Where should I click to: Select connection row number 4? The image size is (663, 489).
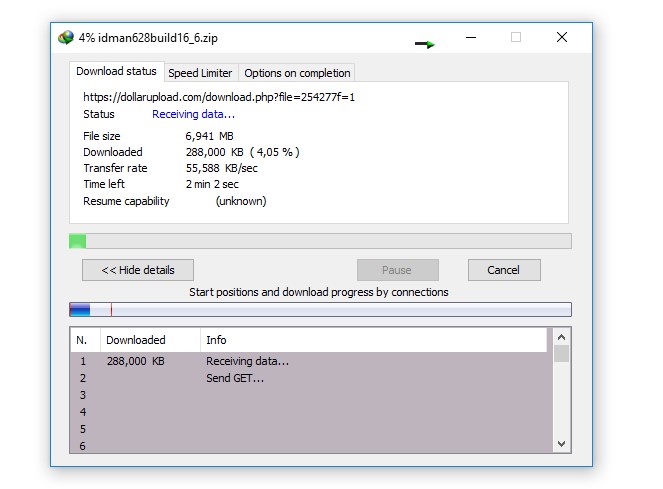311,412
